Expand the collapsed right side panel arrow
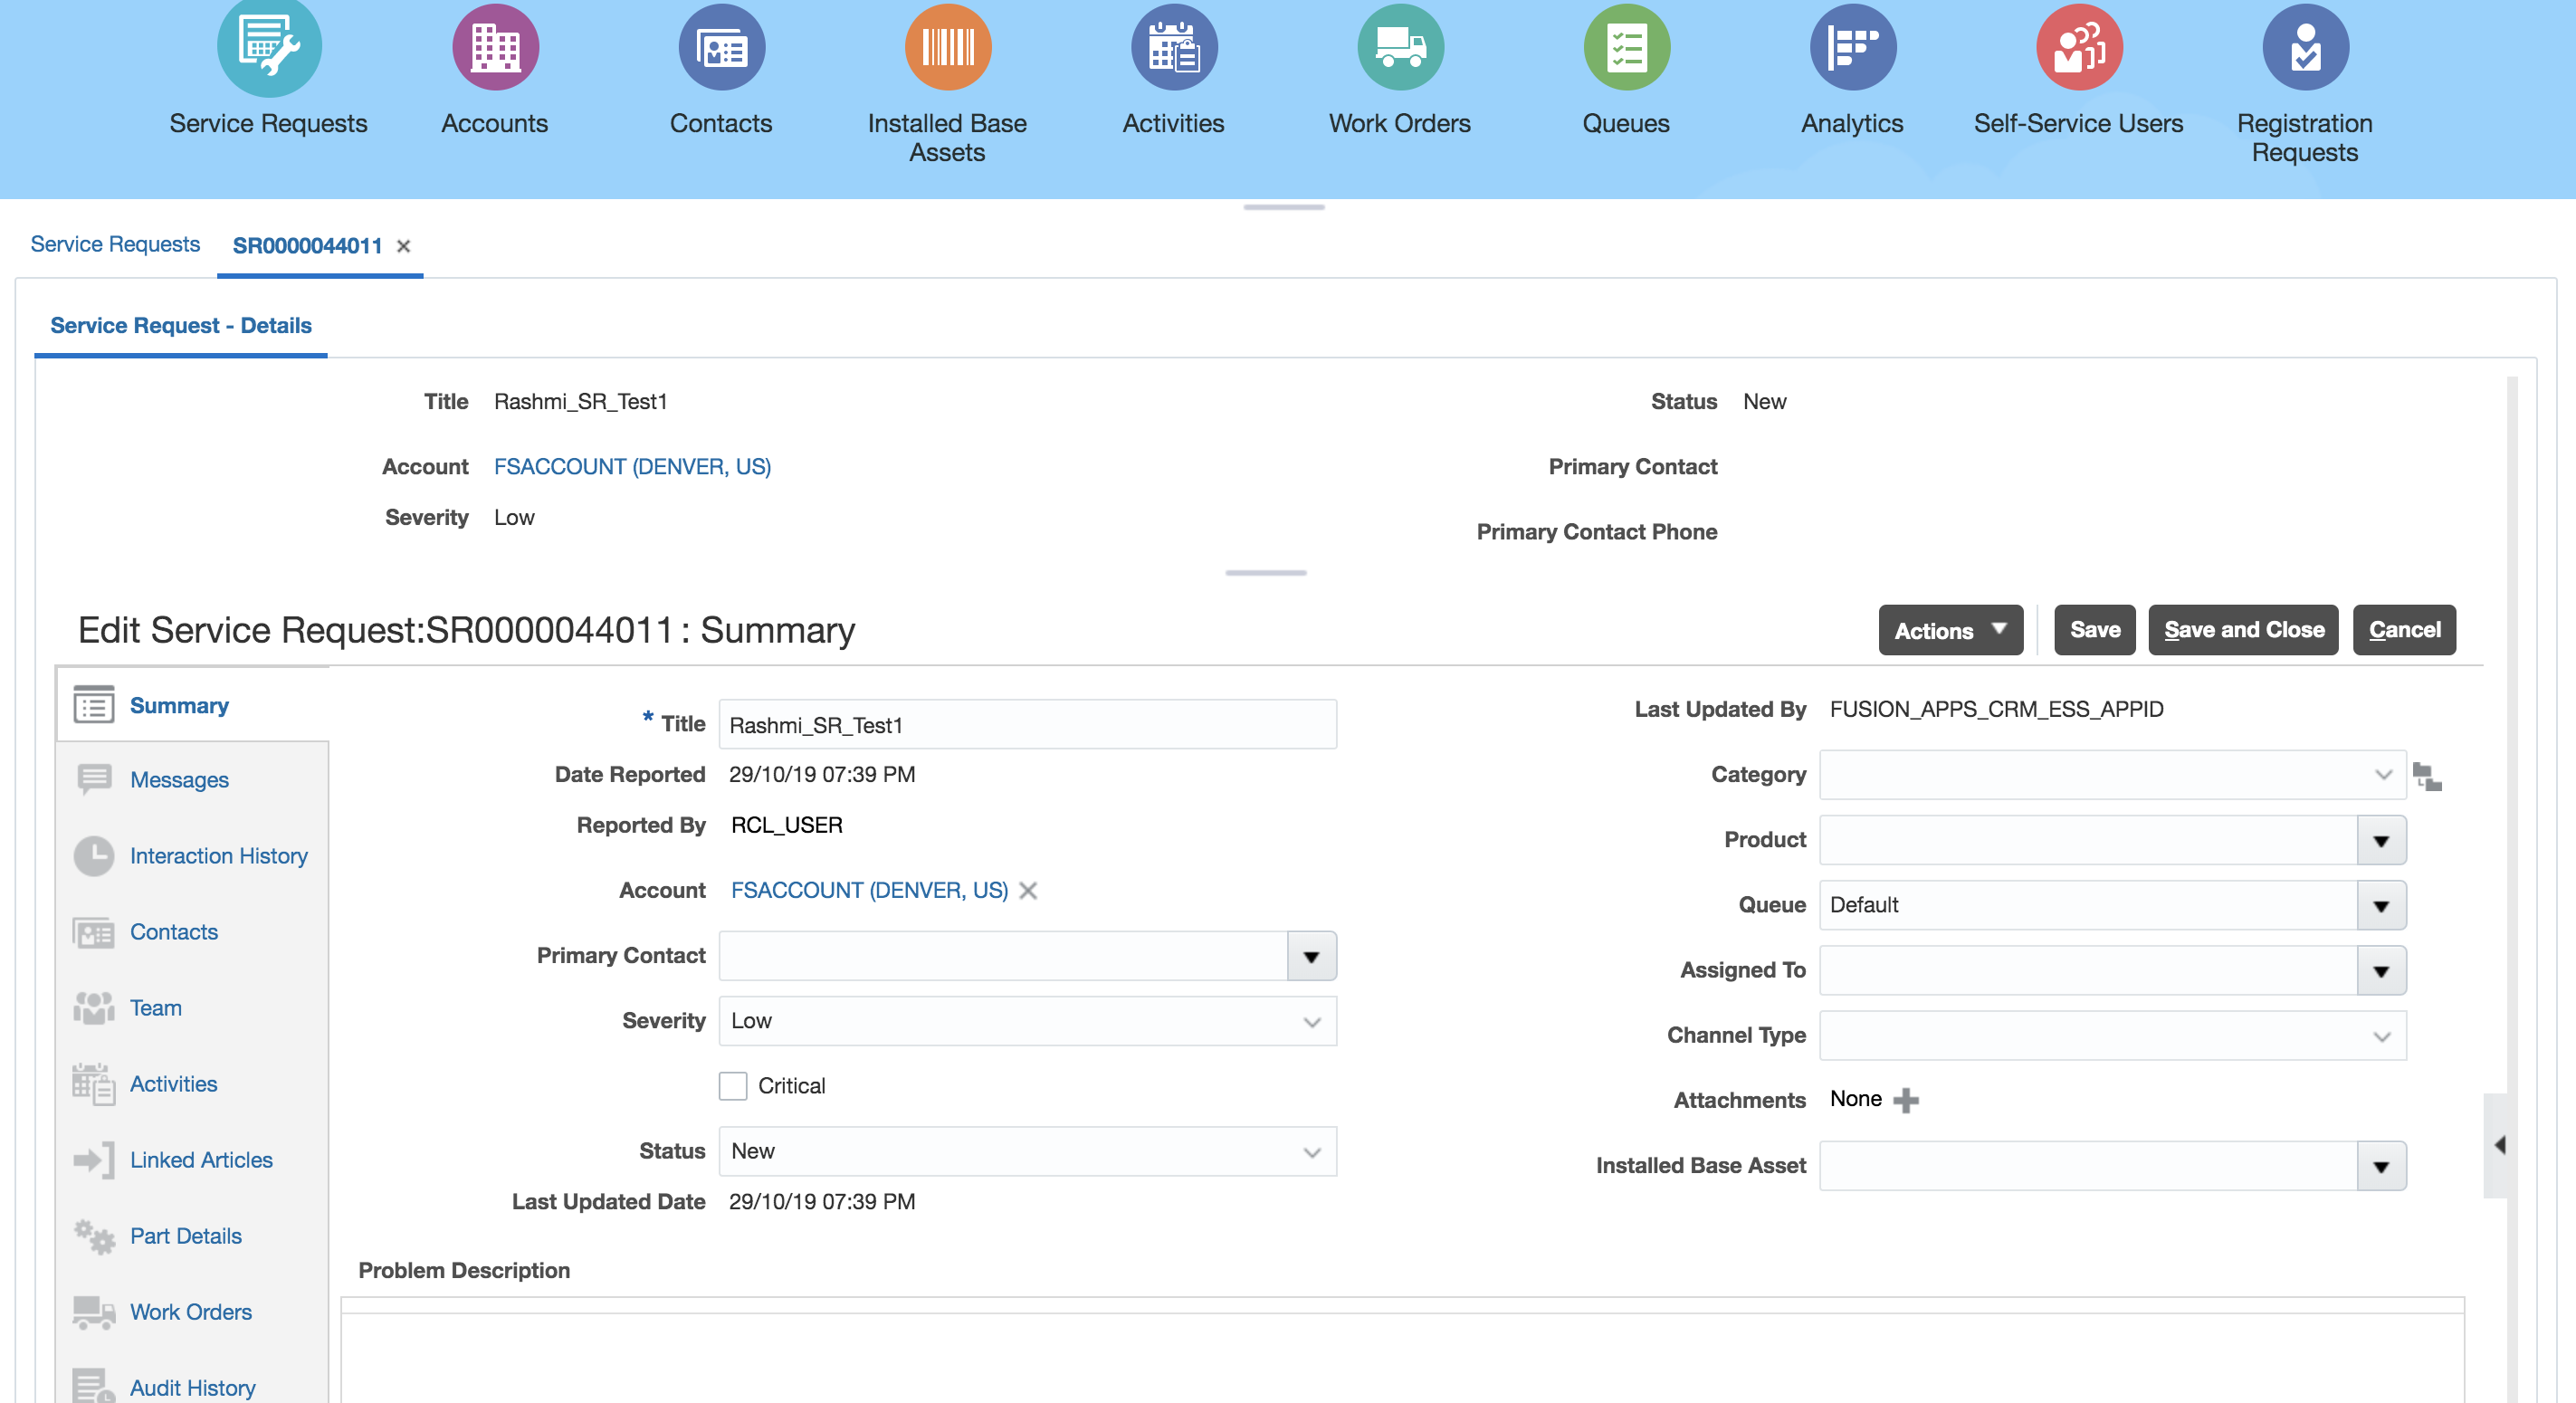Screen dimensions: 2576x1403 [2497, 1145]
